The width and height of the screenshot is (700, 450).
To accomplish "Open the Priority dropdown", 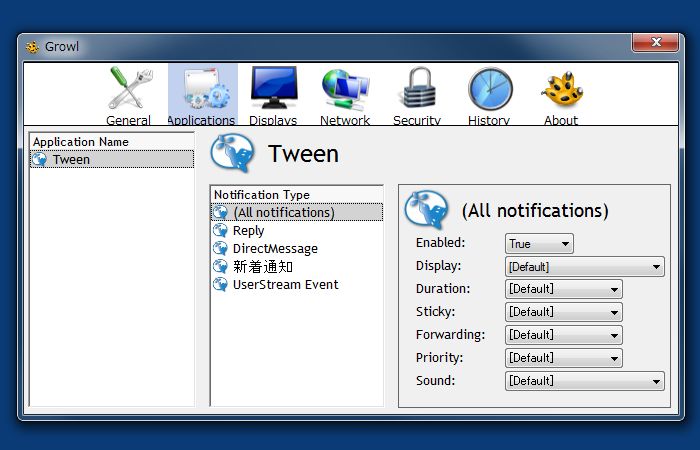I will tap(564, 358).
